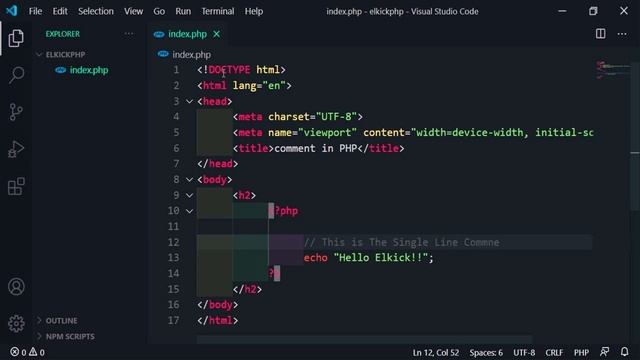Click the EXPLORER panel title
The image size is (640, 360).
point(62,34)
